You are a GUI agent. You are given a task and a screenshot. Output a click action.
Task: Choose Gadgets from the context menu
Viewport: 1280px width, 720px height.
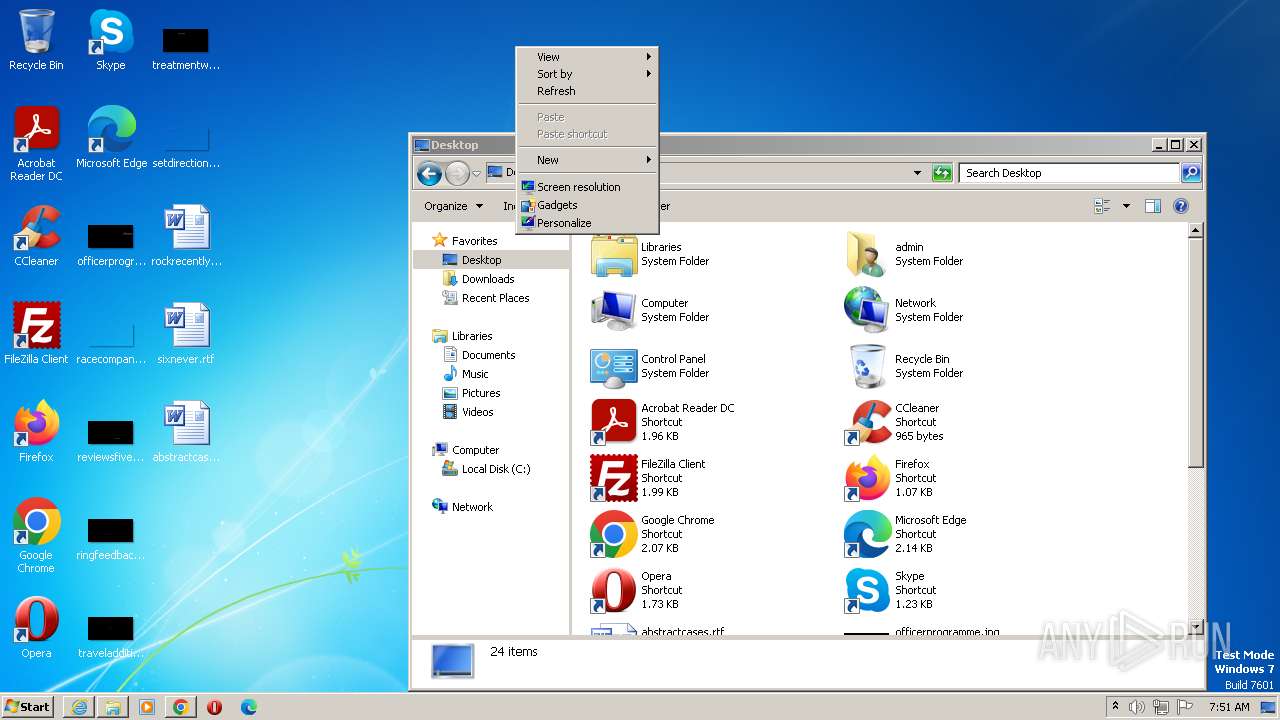tap(587, 205)
